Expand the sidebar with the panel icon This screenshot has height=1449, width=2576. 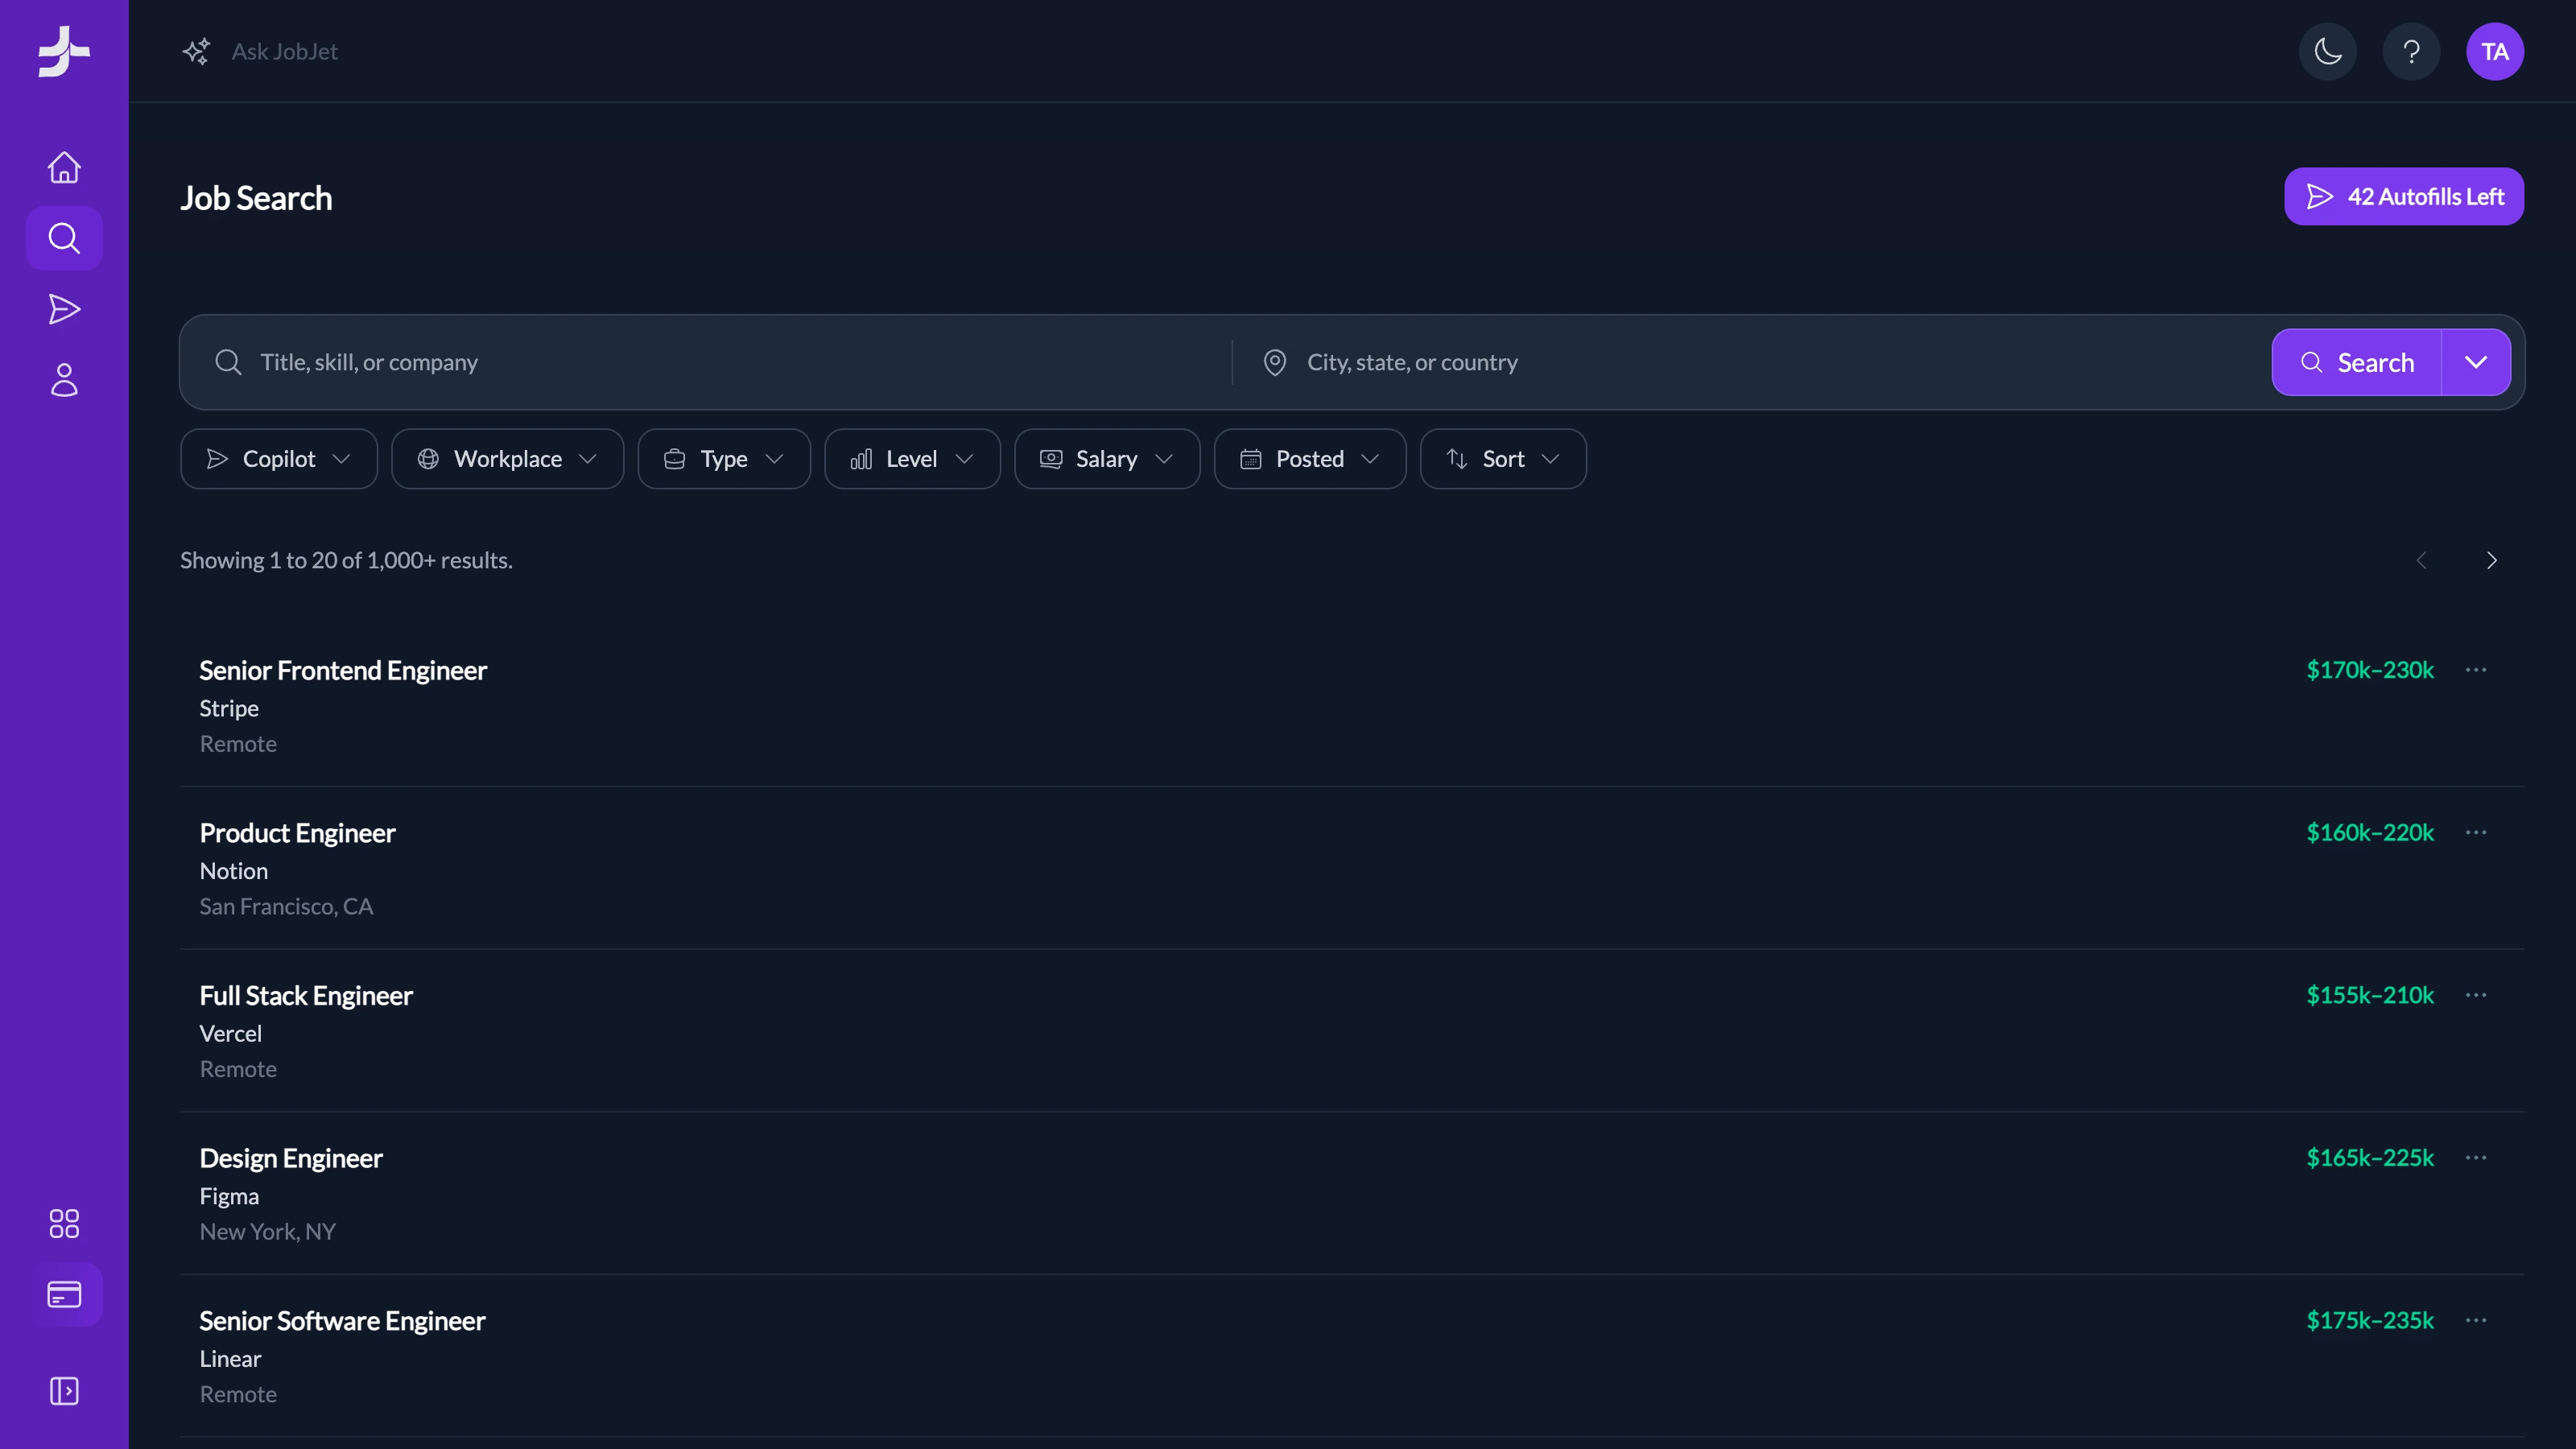(64, 1391)
